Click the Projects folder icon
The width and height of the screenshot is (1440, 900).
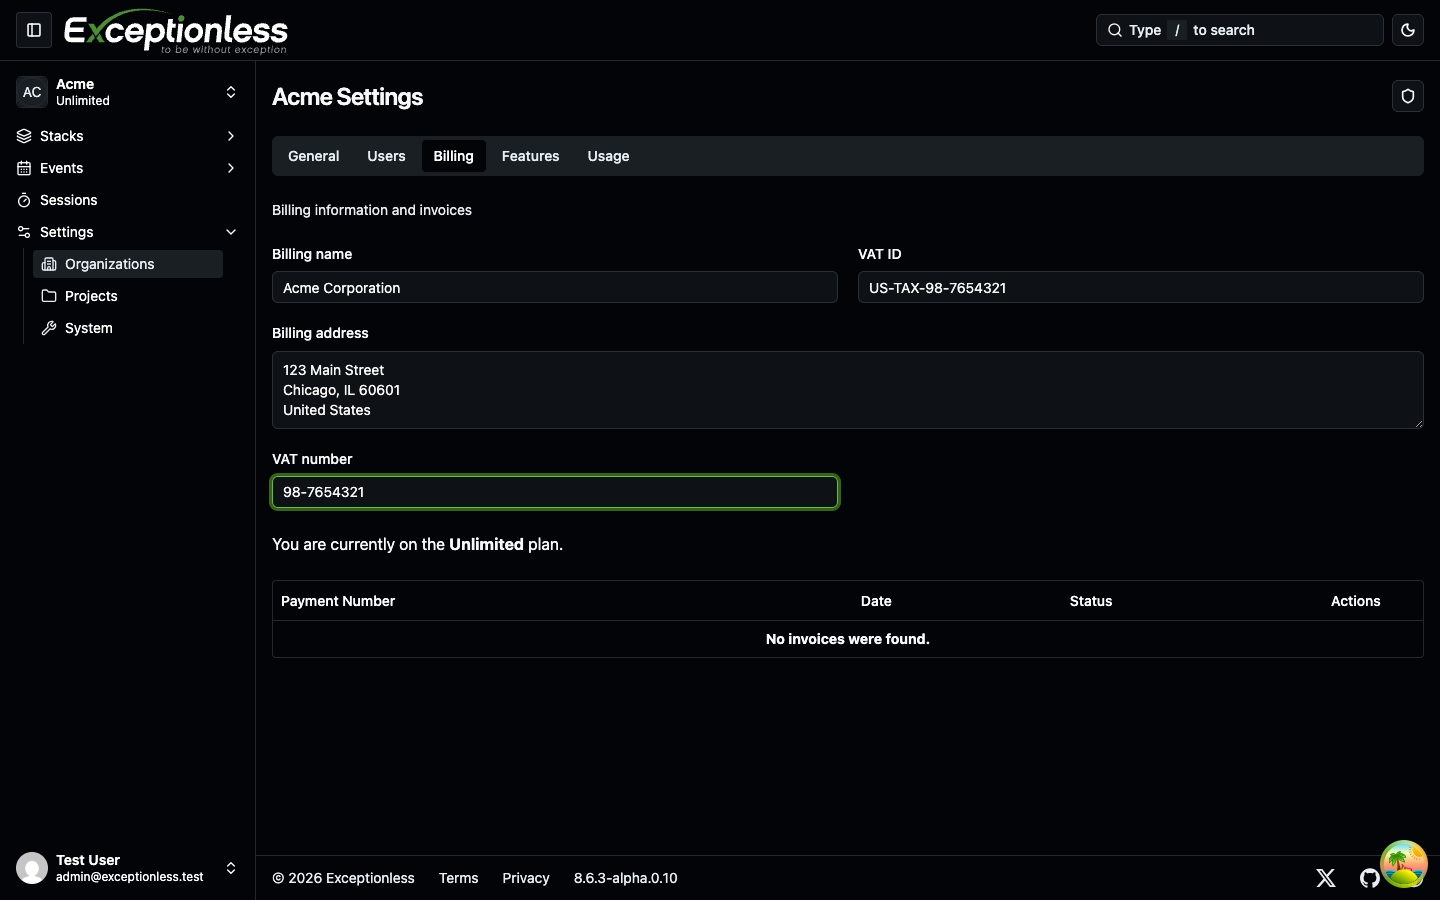point(49,296)
